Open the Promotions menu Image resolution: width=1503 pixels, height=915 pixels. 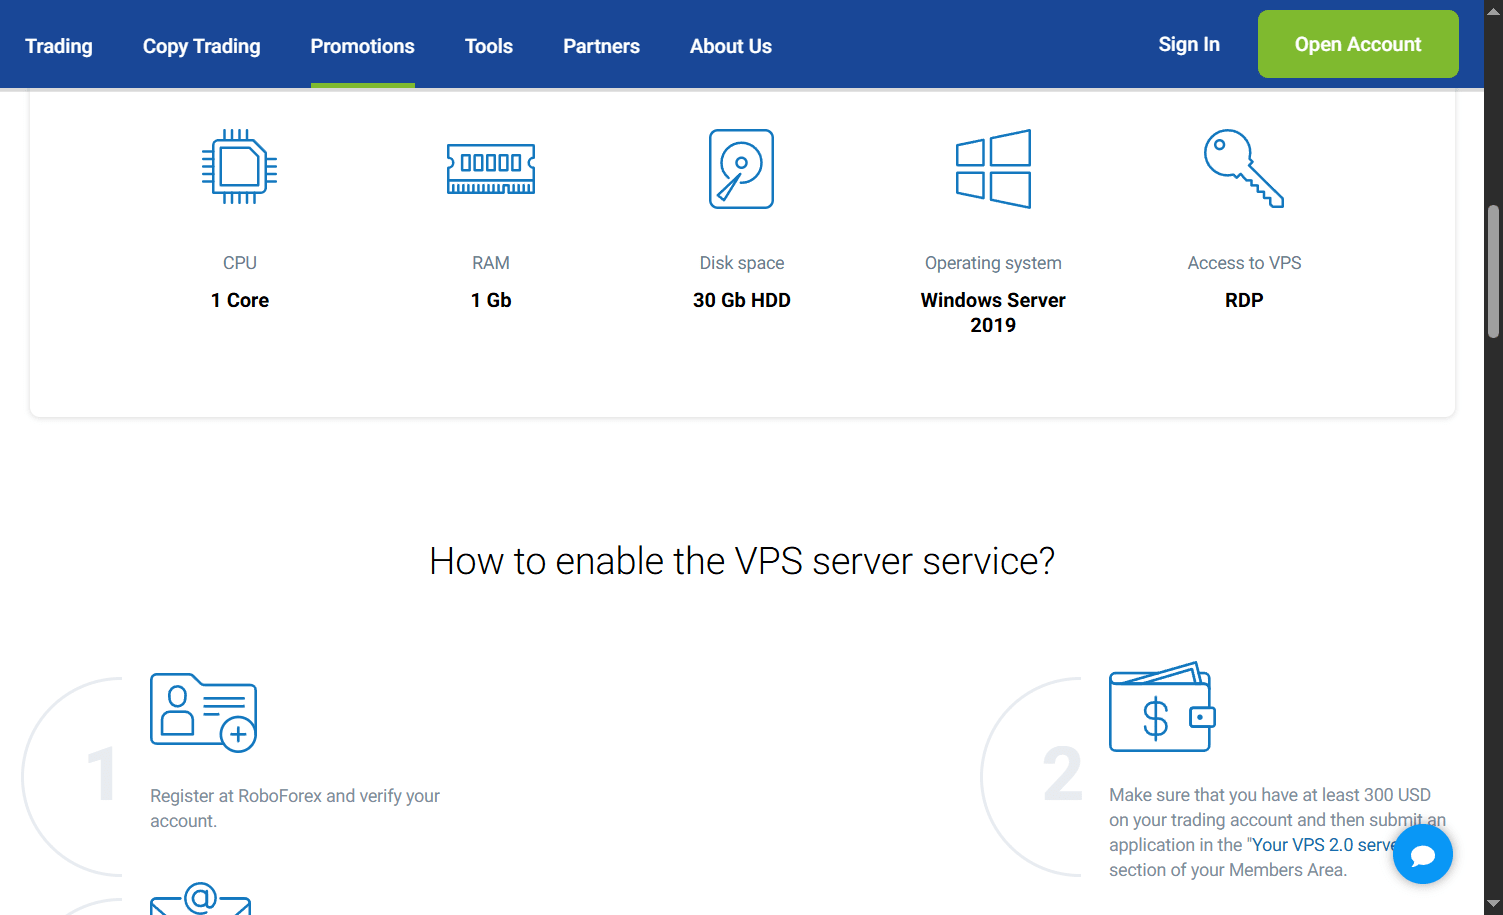362,46
